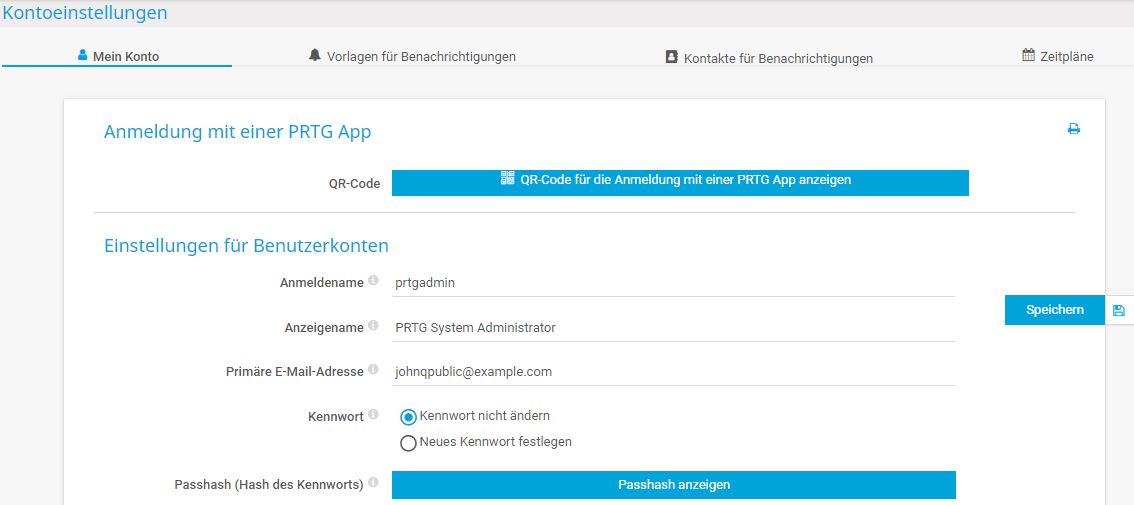Viewport: 1134px width, 505px height.
Task: Click the QR-Code field label
Action: pyautogui.click(x=354, y=184)
